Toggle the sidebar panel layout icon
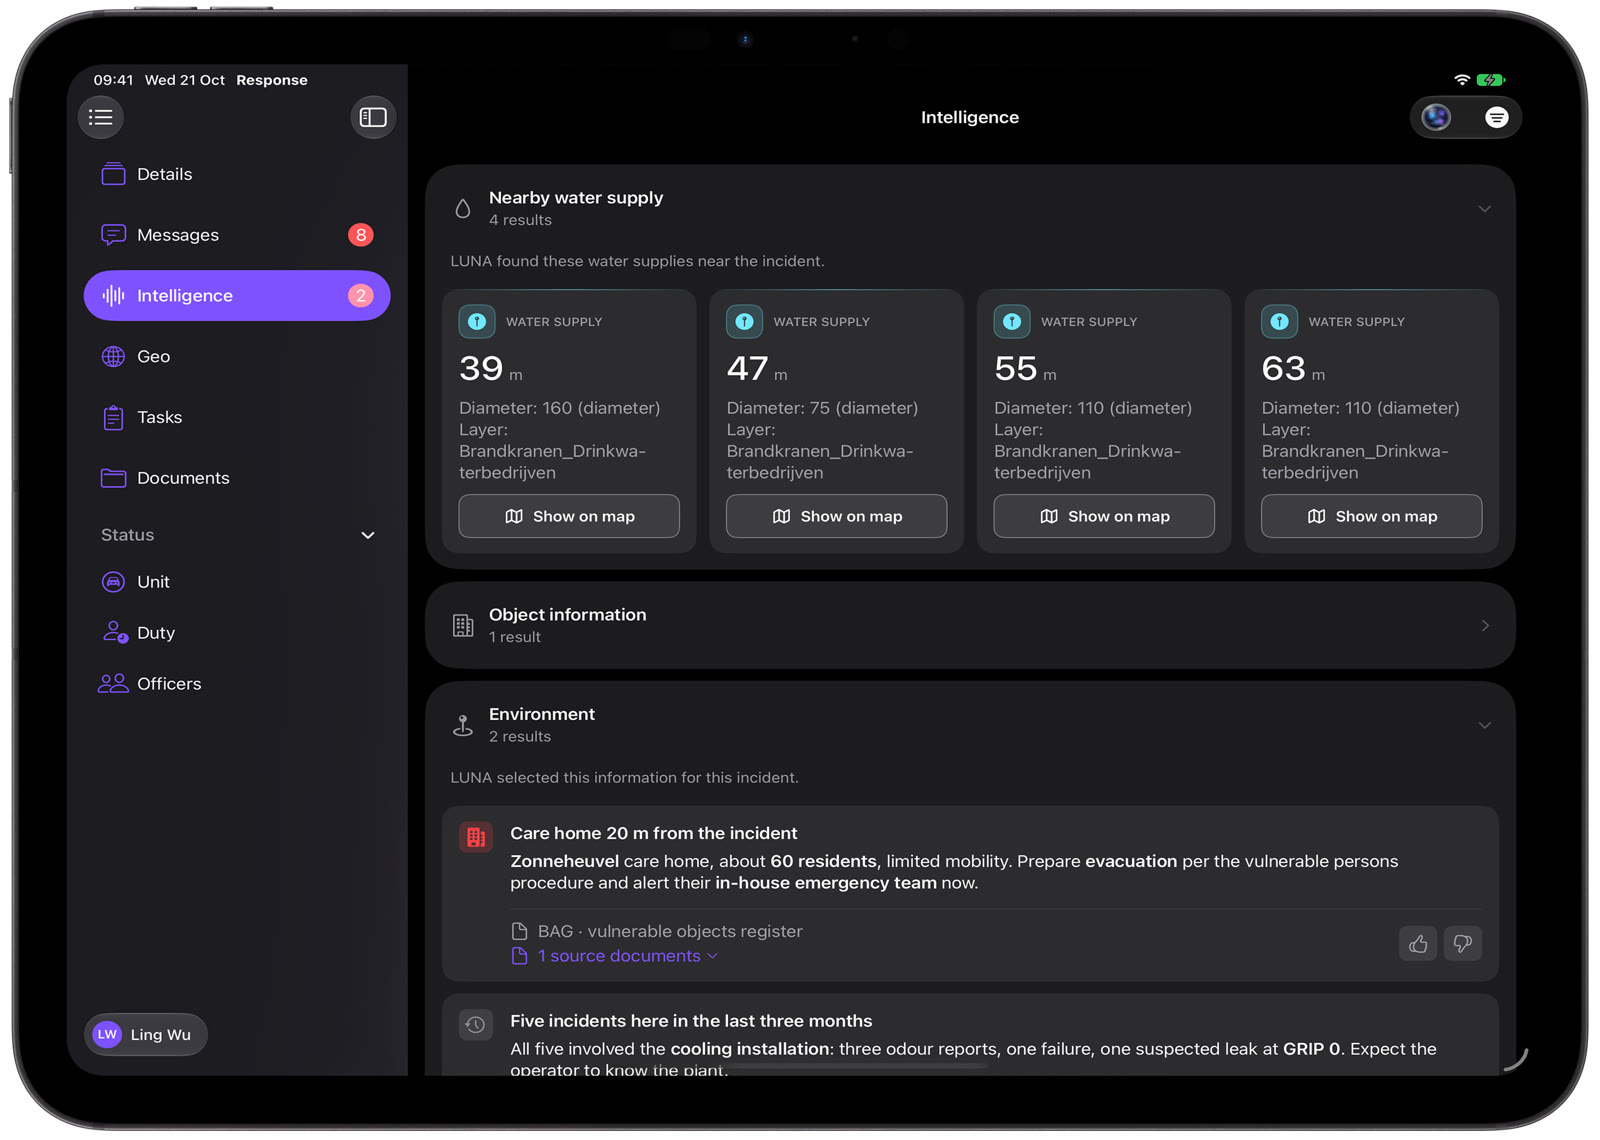 click(373, 117)
